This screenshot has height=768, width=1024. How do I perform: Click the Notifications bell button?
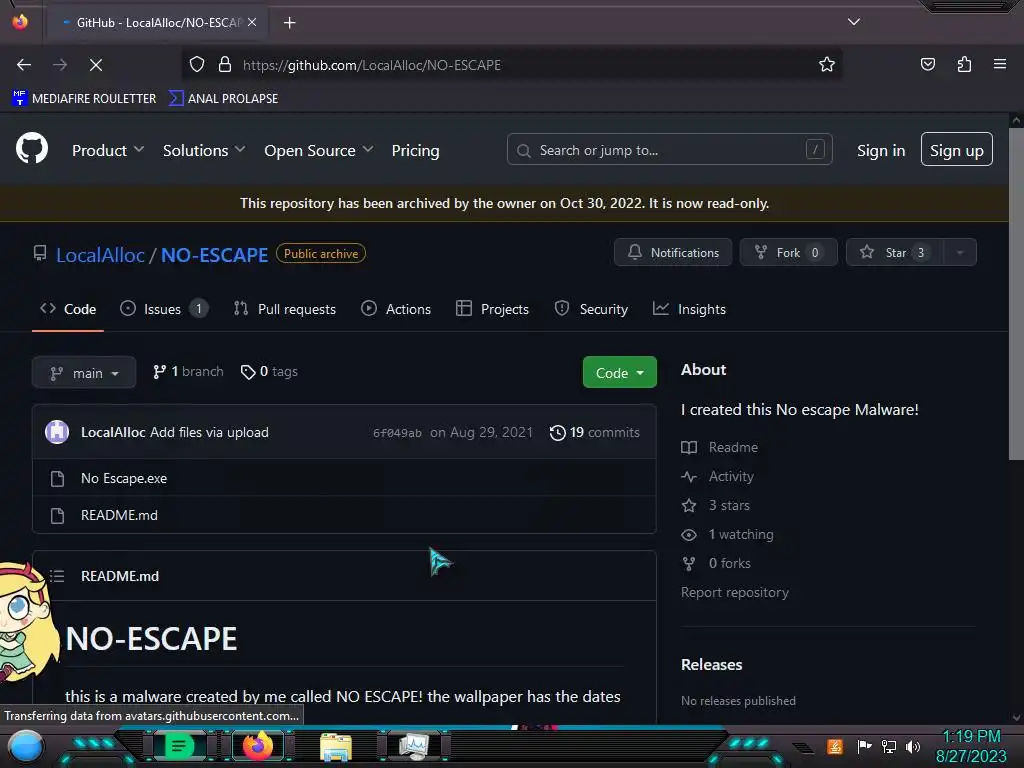pyautogui.click(x=673, y=252)
